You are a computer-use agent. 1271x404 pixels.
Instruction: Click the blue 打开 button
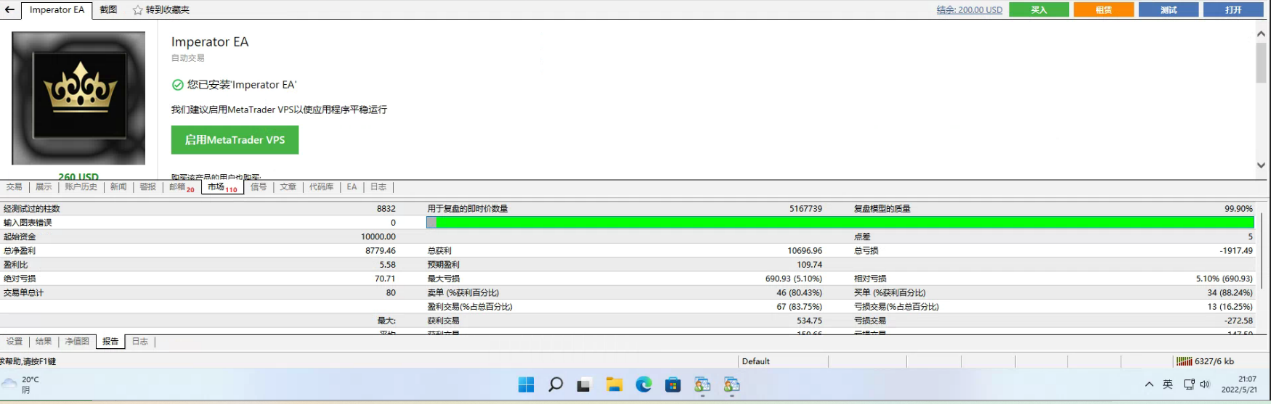point(1233,10)
